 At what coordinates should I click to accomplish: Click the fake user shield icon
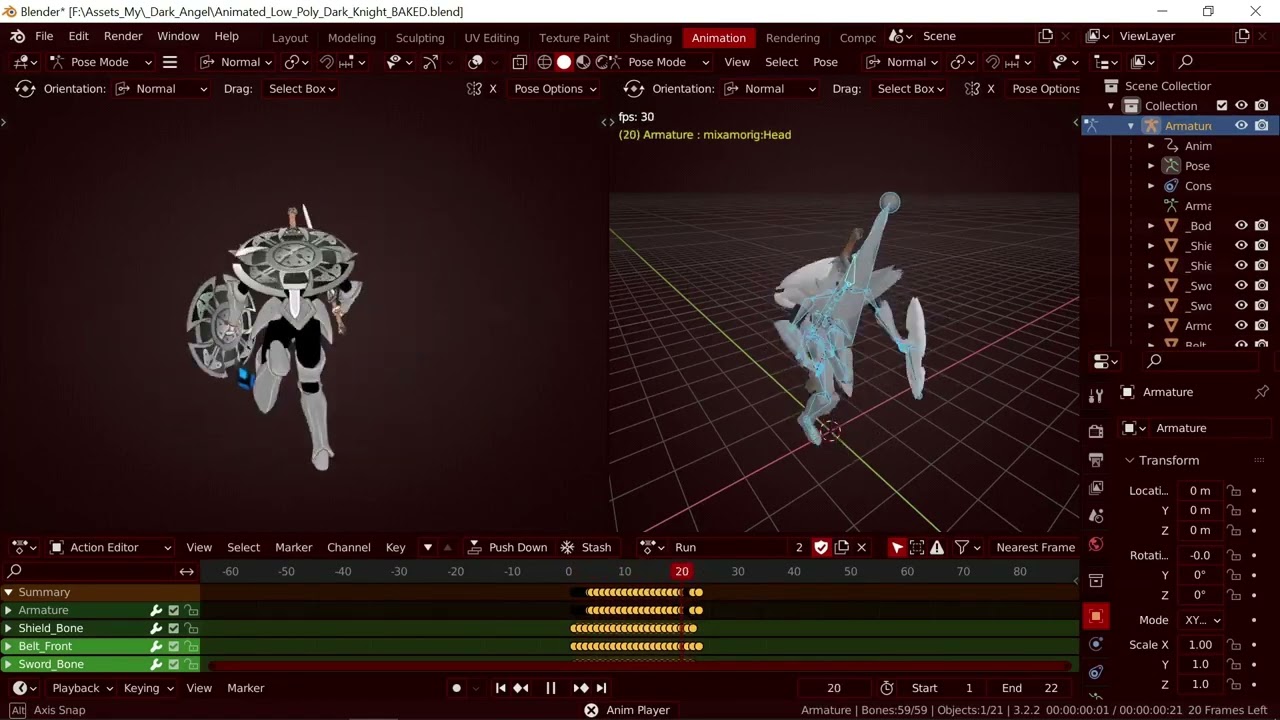click(821, 547)
